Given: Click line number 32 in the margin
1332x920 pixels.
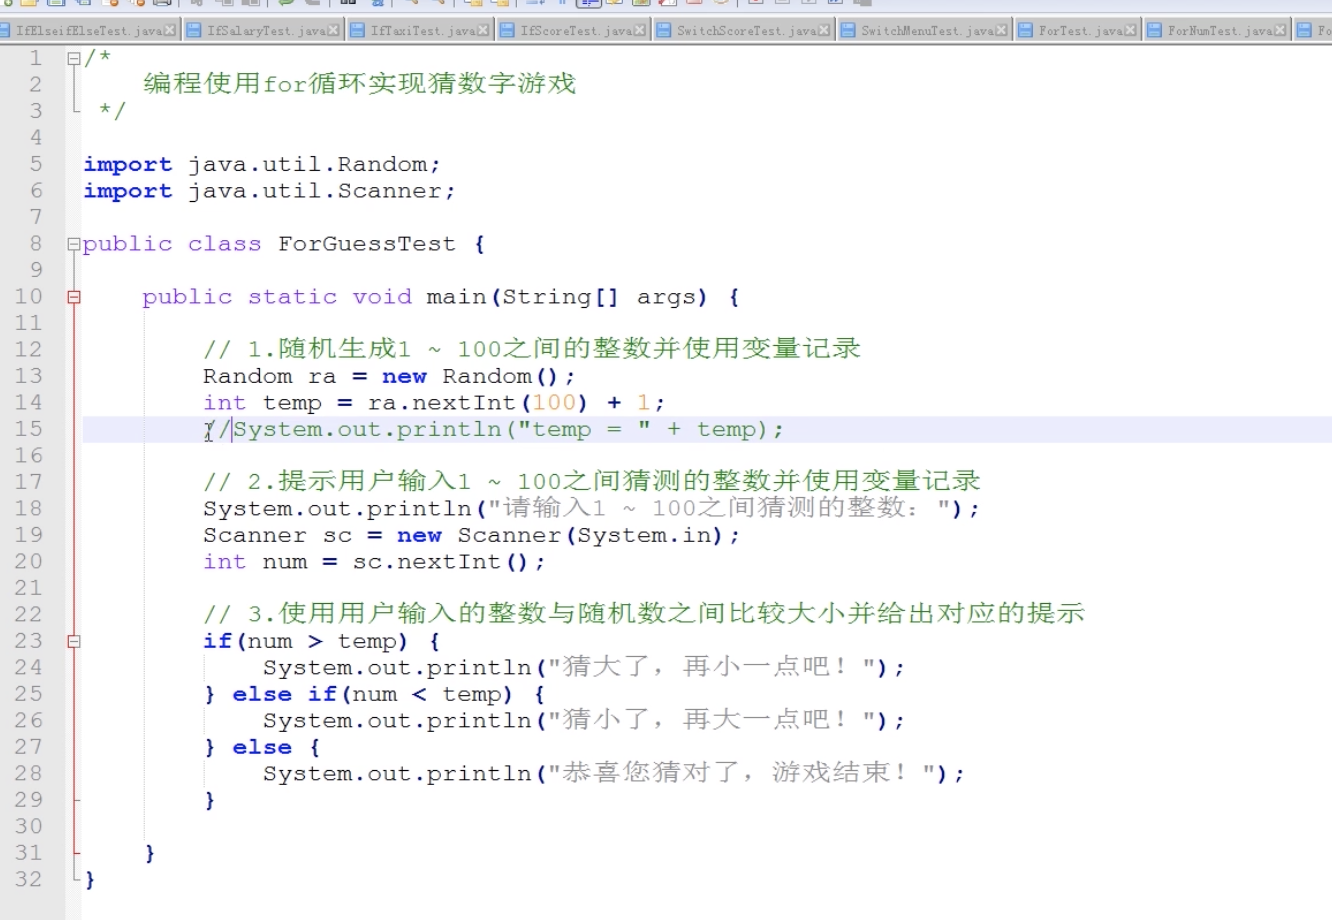Looking at the screenshot, I should pos(29,879).
